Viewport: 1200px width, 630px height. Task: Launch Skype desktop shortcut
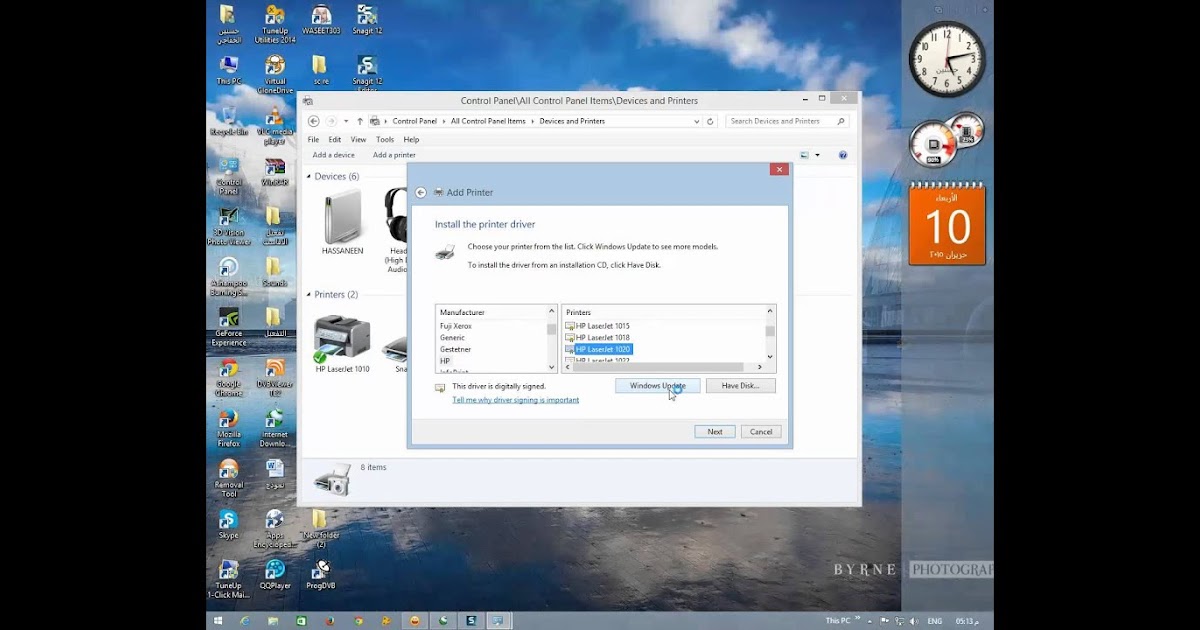click(228, 525)
